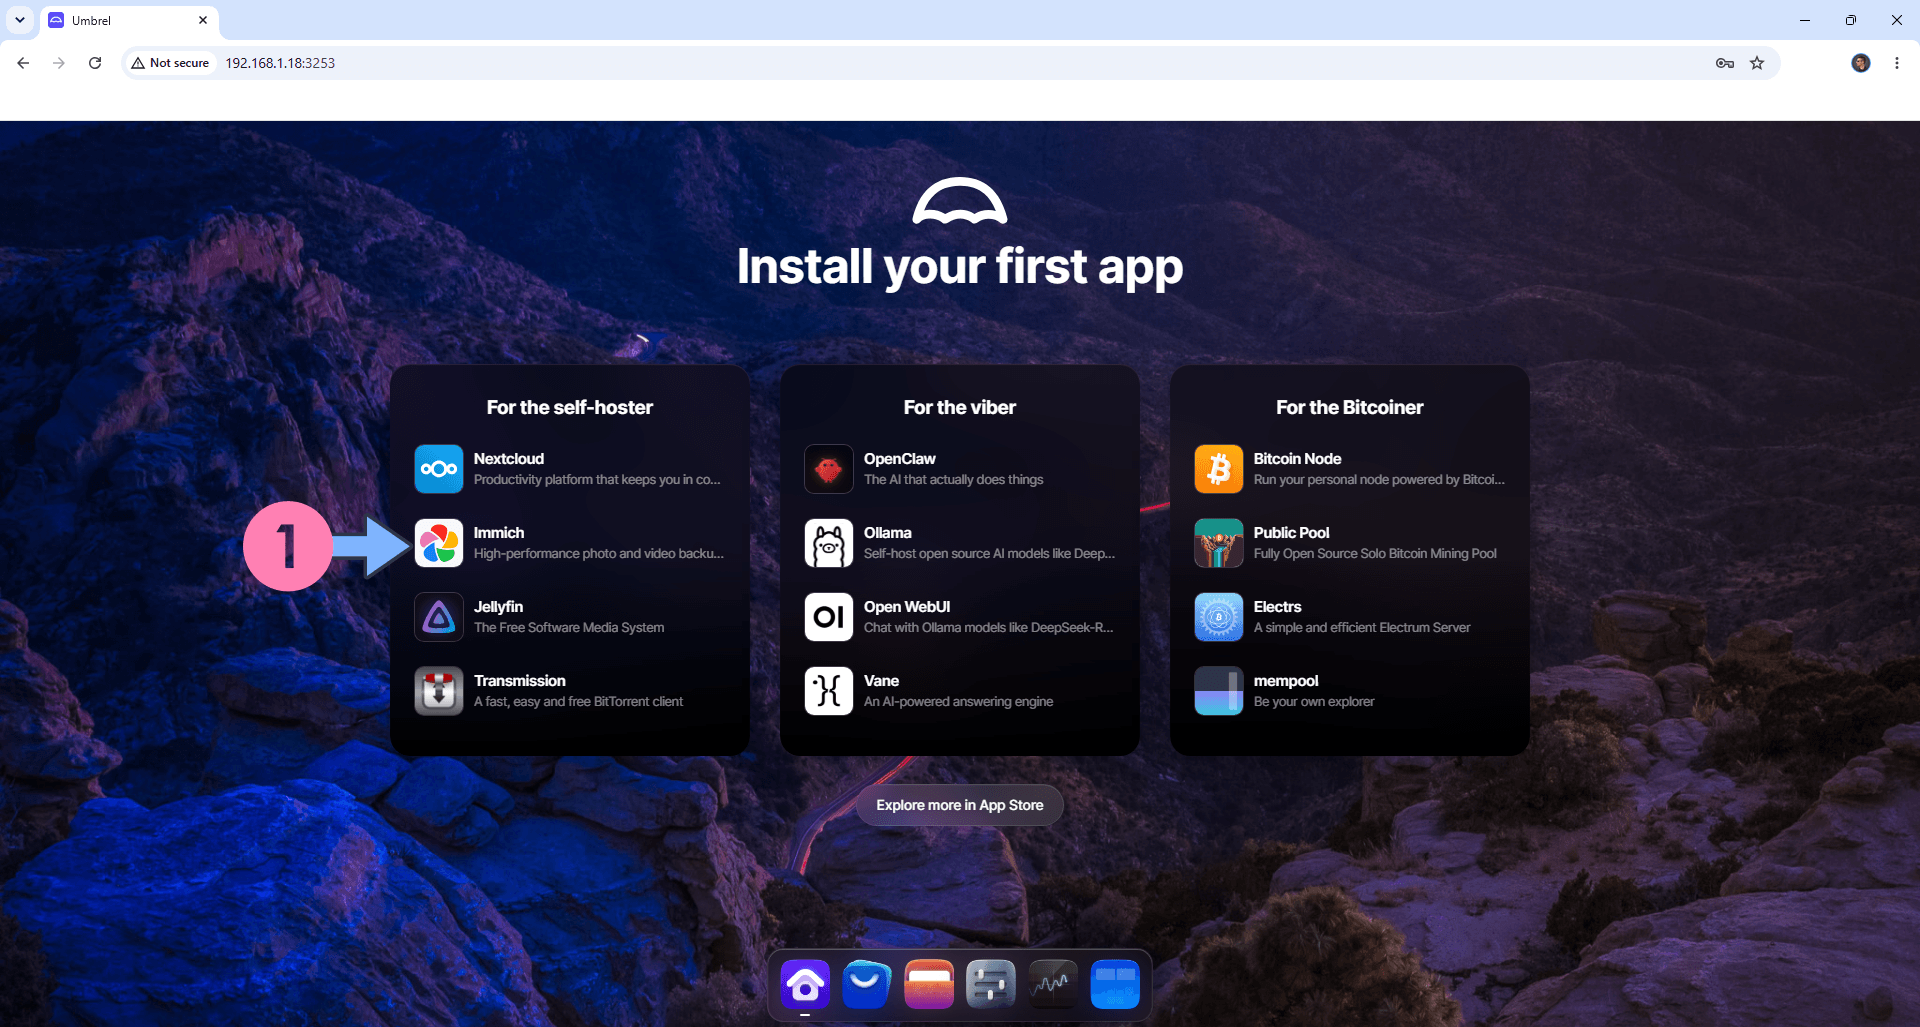This screenshot has width=1920, height=1027.
Task: Select the Public Pool icon
Action: [1219, 543]
